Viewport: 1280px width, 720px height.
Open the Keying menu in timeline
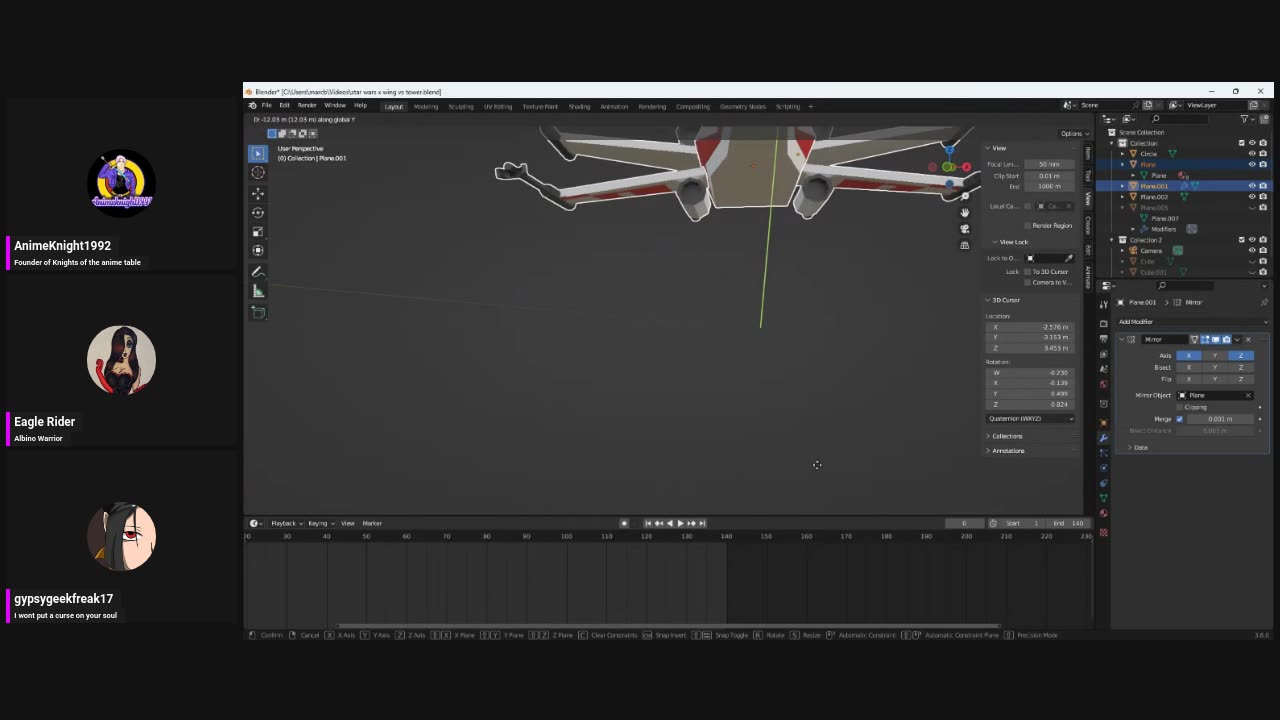point(319,523)
